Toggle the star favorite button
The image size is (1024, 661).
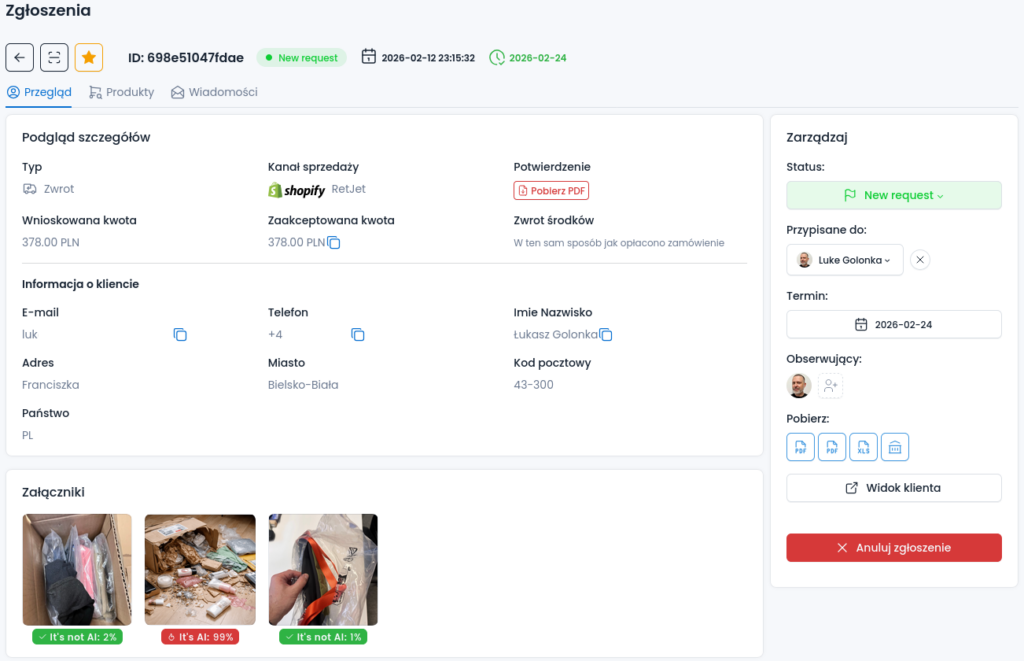click(89, 58)
